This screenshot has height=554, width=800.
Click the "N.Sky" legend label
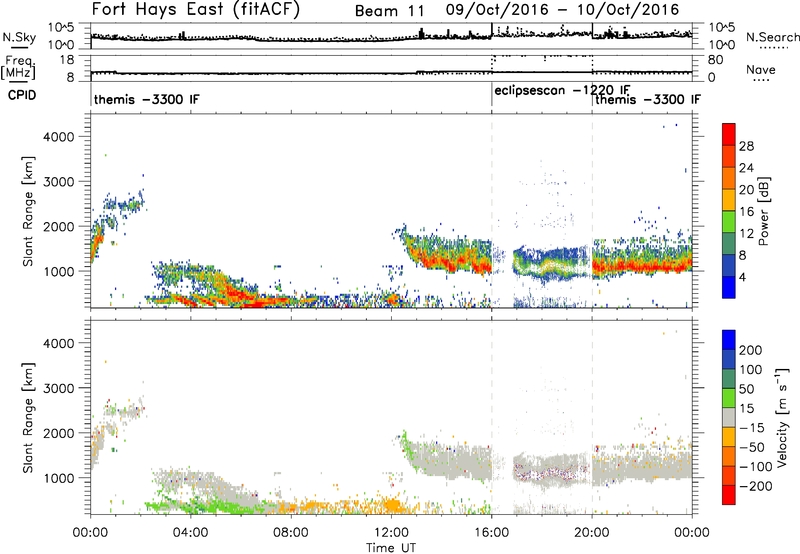[x=19, y=37]
